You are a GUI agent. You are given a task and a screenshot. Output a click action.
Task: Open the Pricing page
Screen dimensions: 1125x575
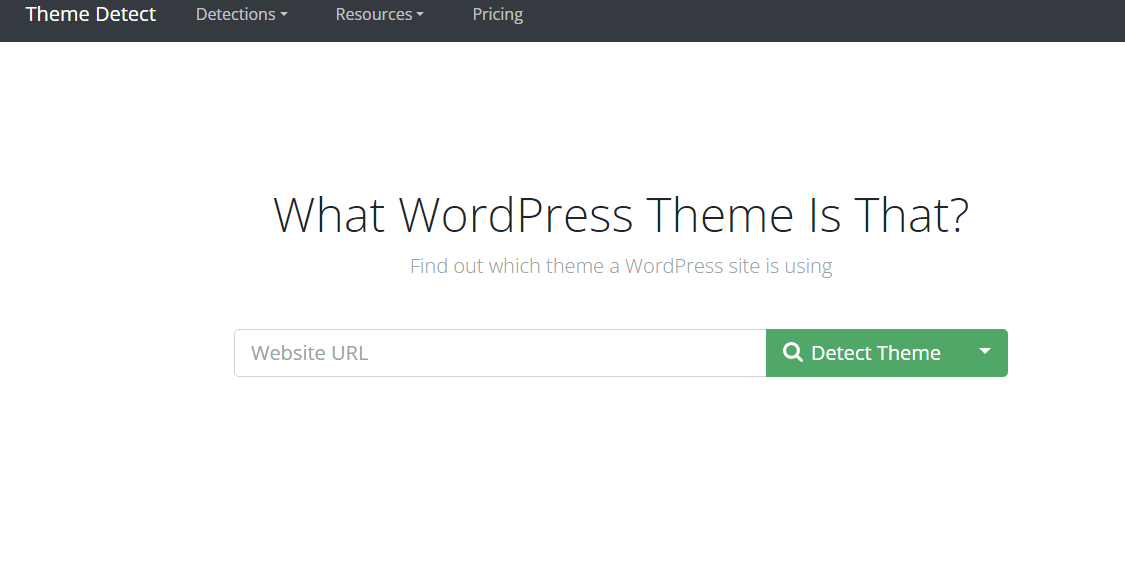tap(498, 14)
